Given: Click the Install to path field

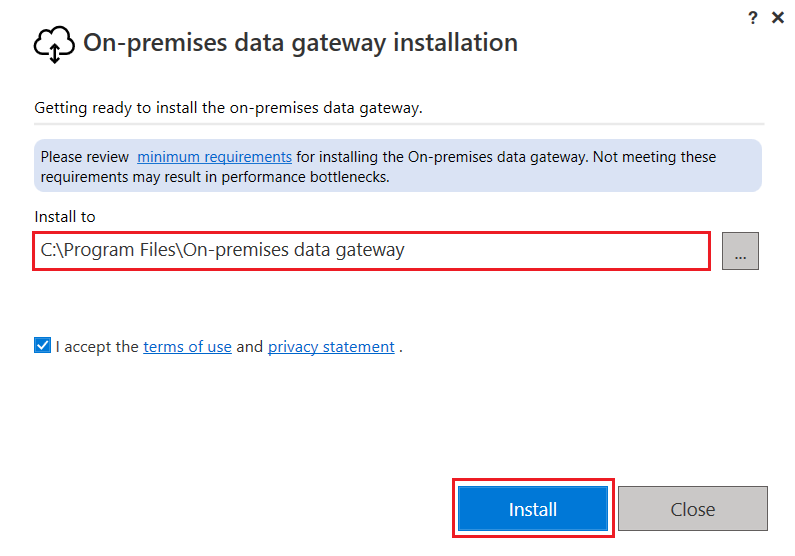Looking at the screenshot, I should [x=371, y=251].
